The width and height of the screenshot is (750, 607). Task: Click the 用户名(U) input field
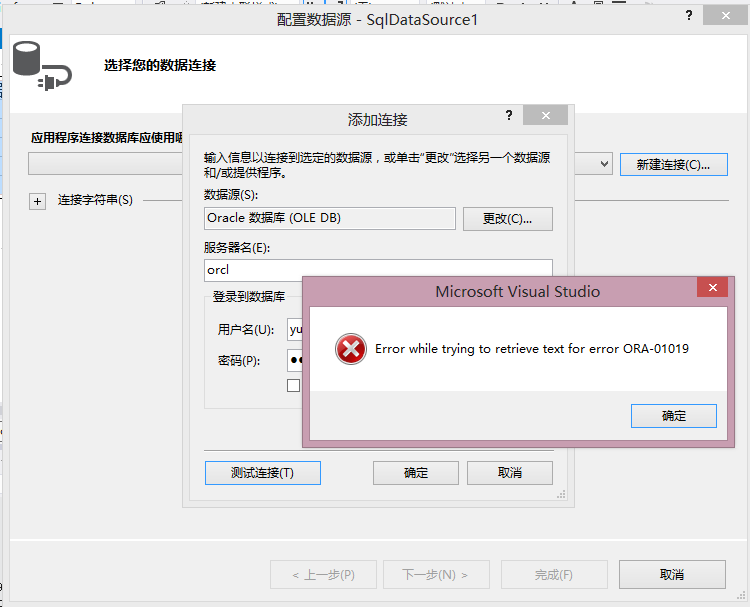[x=295, y=330]
